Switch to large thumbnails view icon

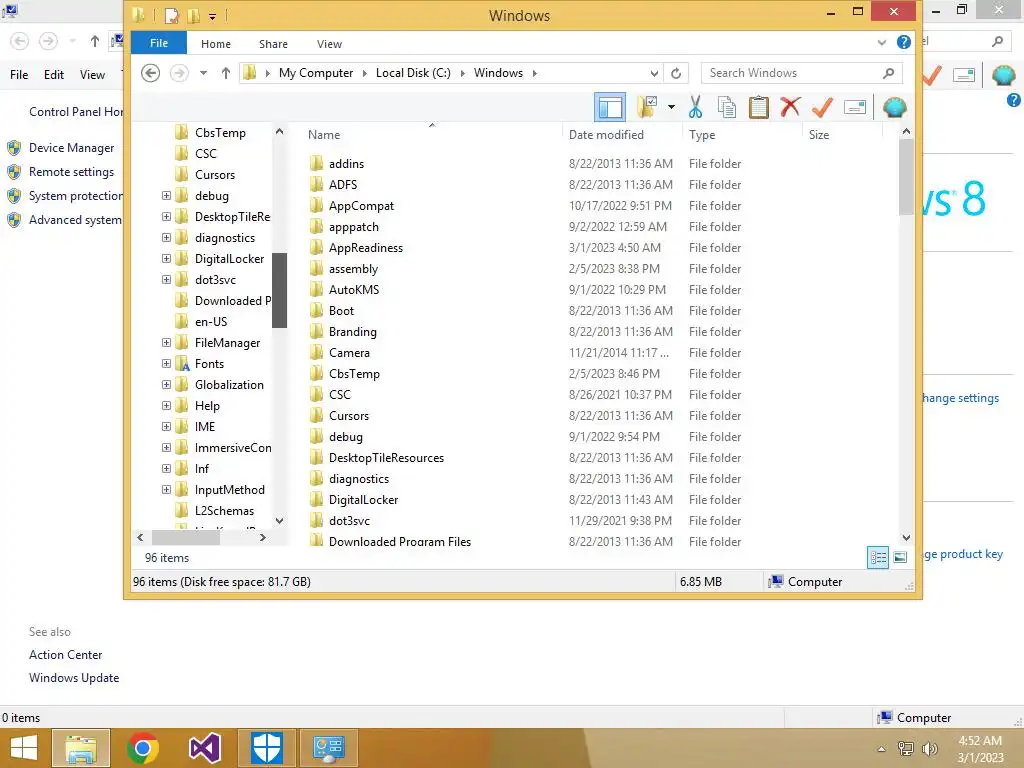click(900, 557)
